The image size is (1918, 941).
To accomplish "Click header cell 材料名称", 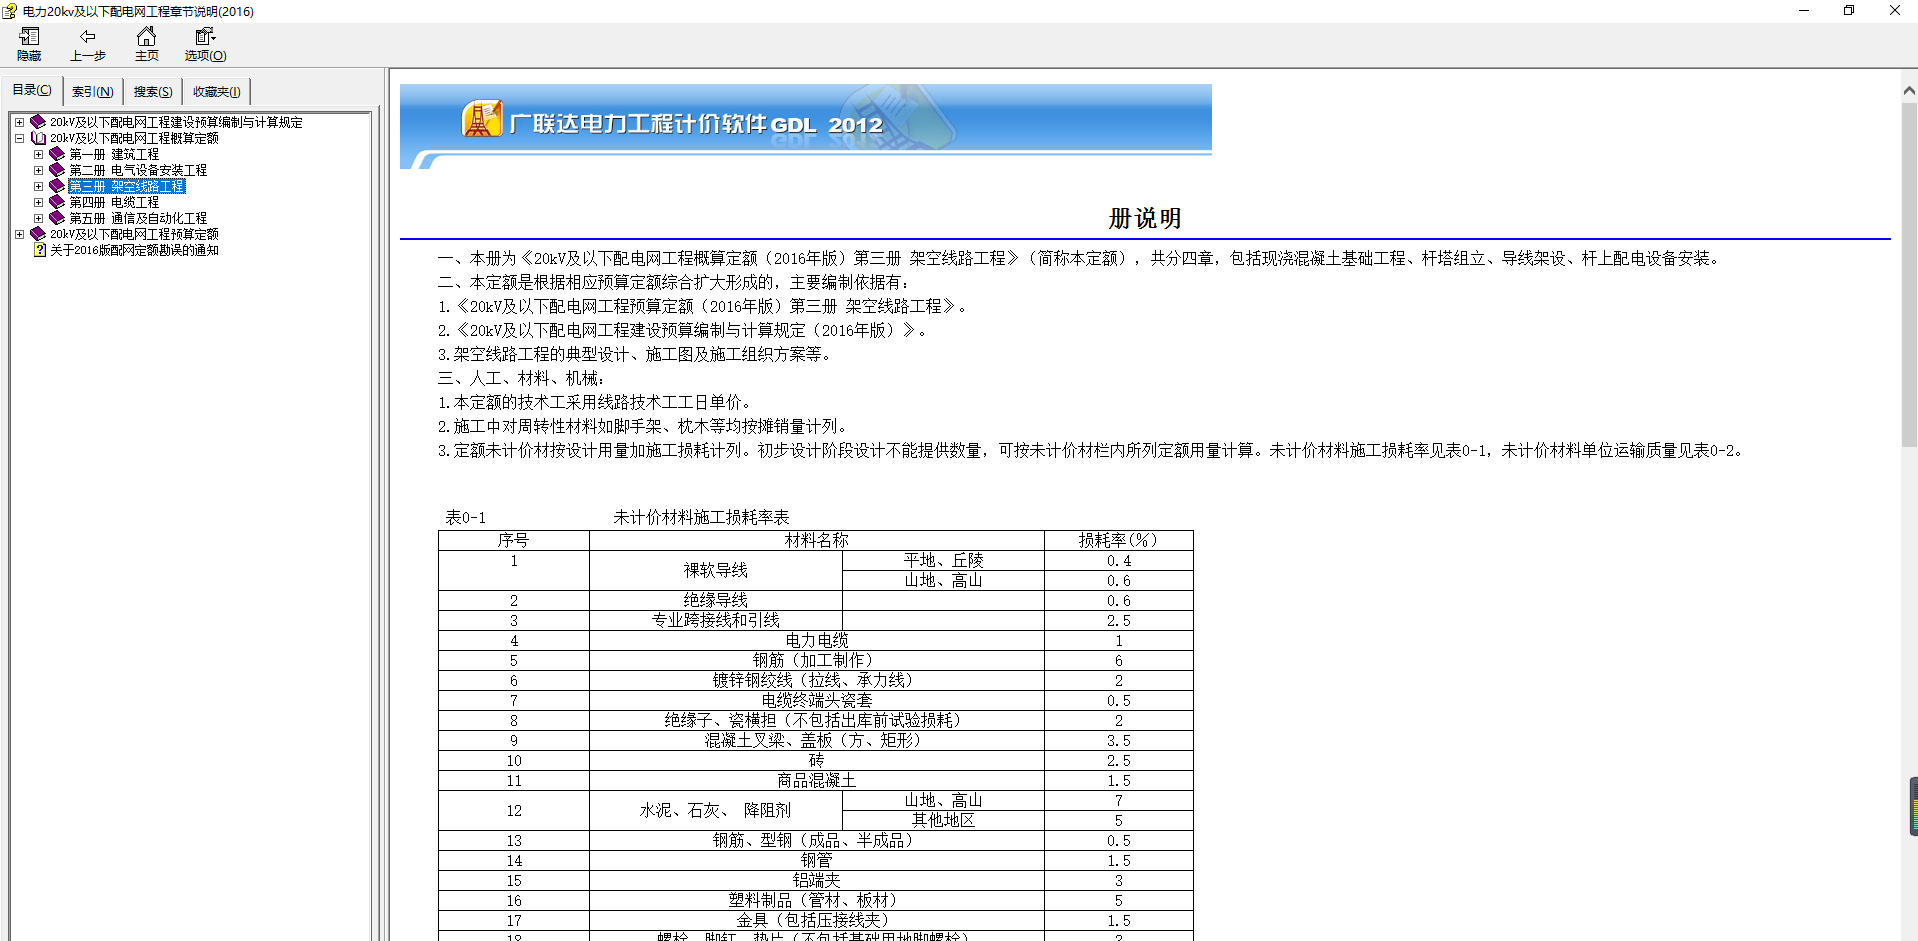I will coord(816,540).
